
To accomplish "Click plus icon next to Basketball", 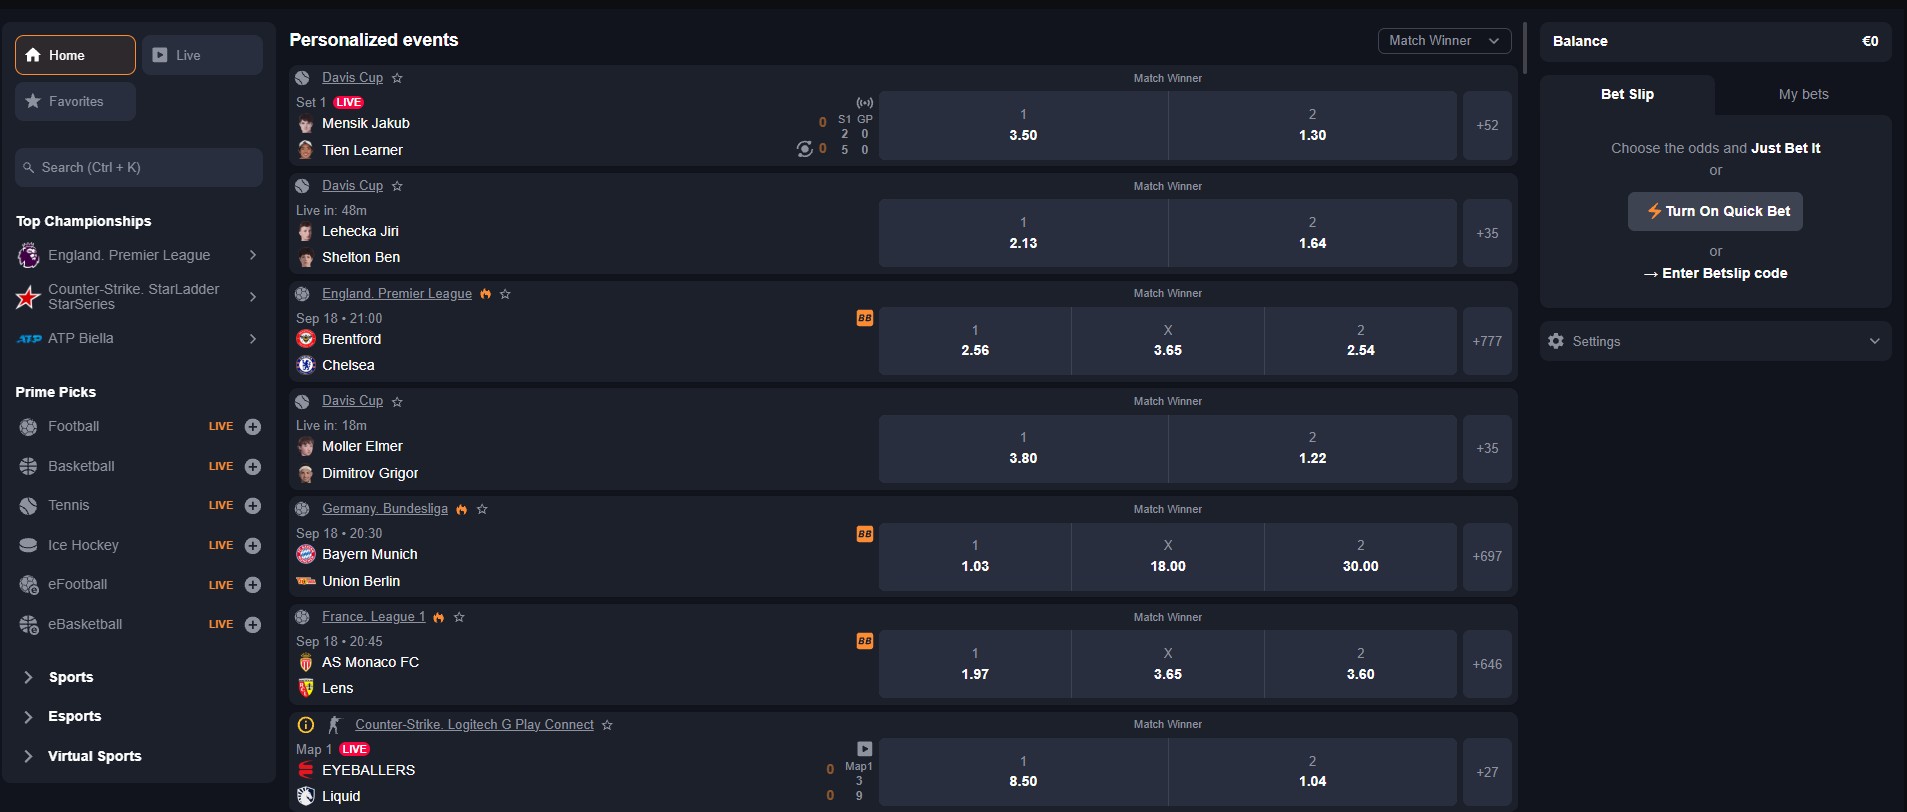I will (253, 466).
